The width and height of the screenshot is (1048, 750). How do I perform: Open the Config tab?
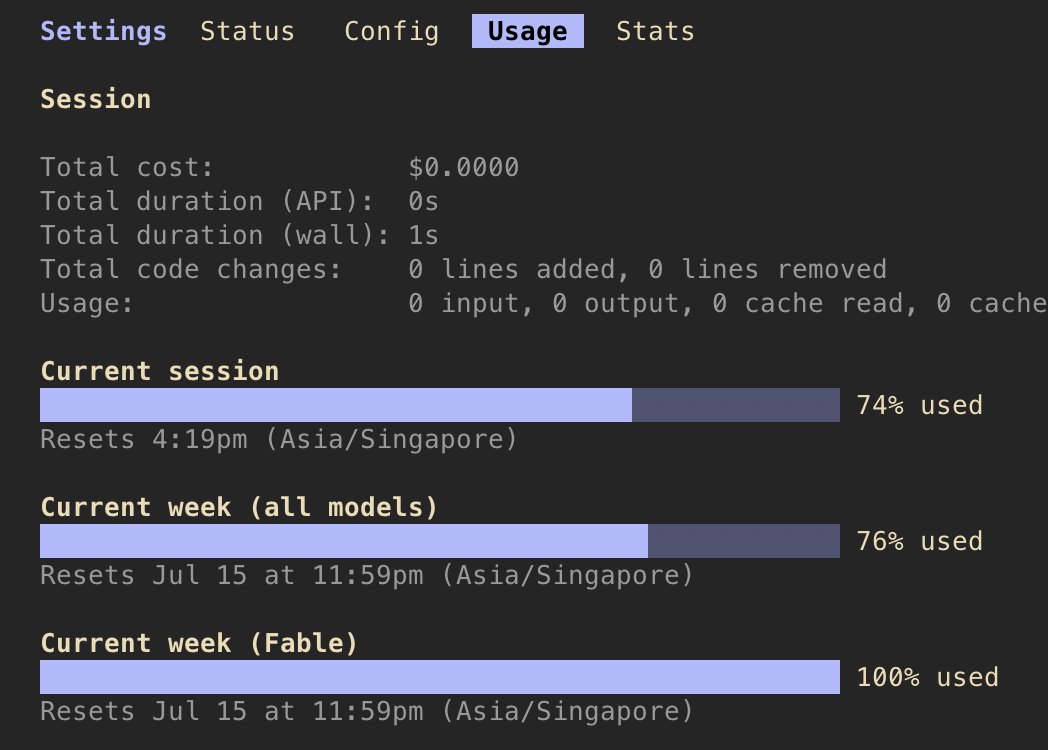[x=392, y=31]
